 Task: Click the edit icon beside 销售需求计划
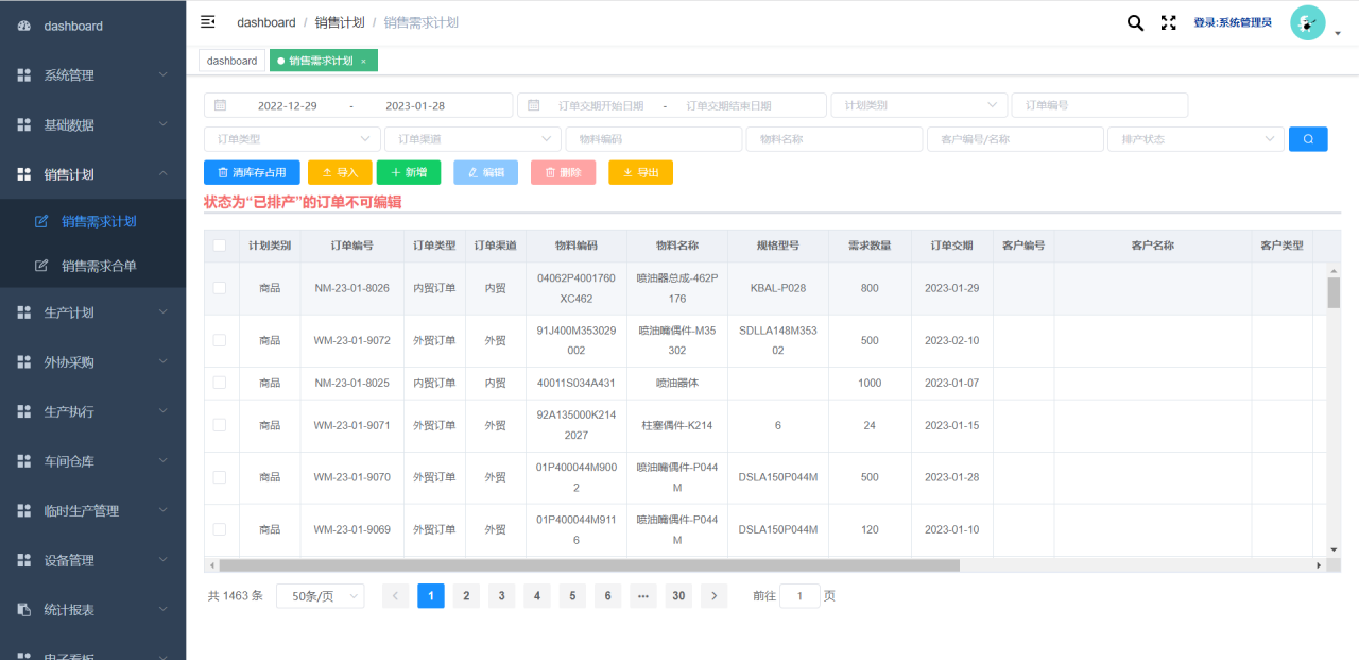[x=39, y=221]
